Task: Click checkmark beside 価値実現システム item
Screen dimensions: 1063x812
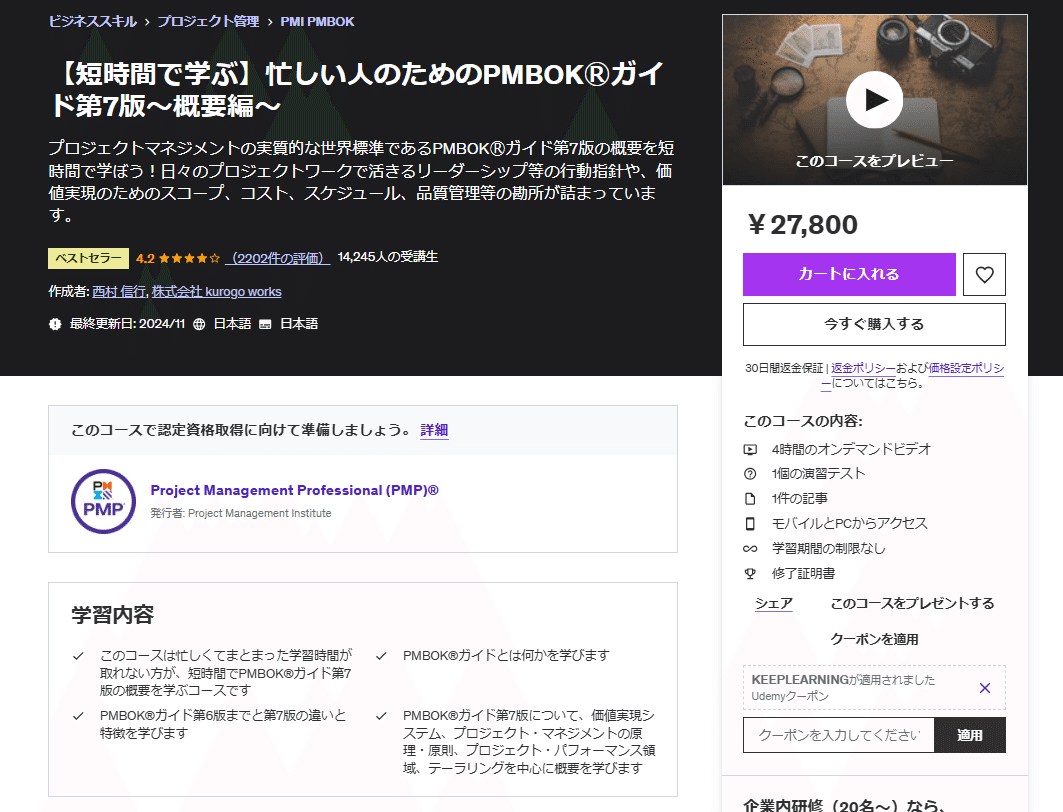Action: (381, 716)
